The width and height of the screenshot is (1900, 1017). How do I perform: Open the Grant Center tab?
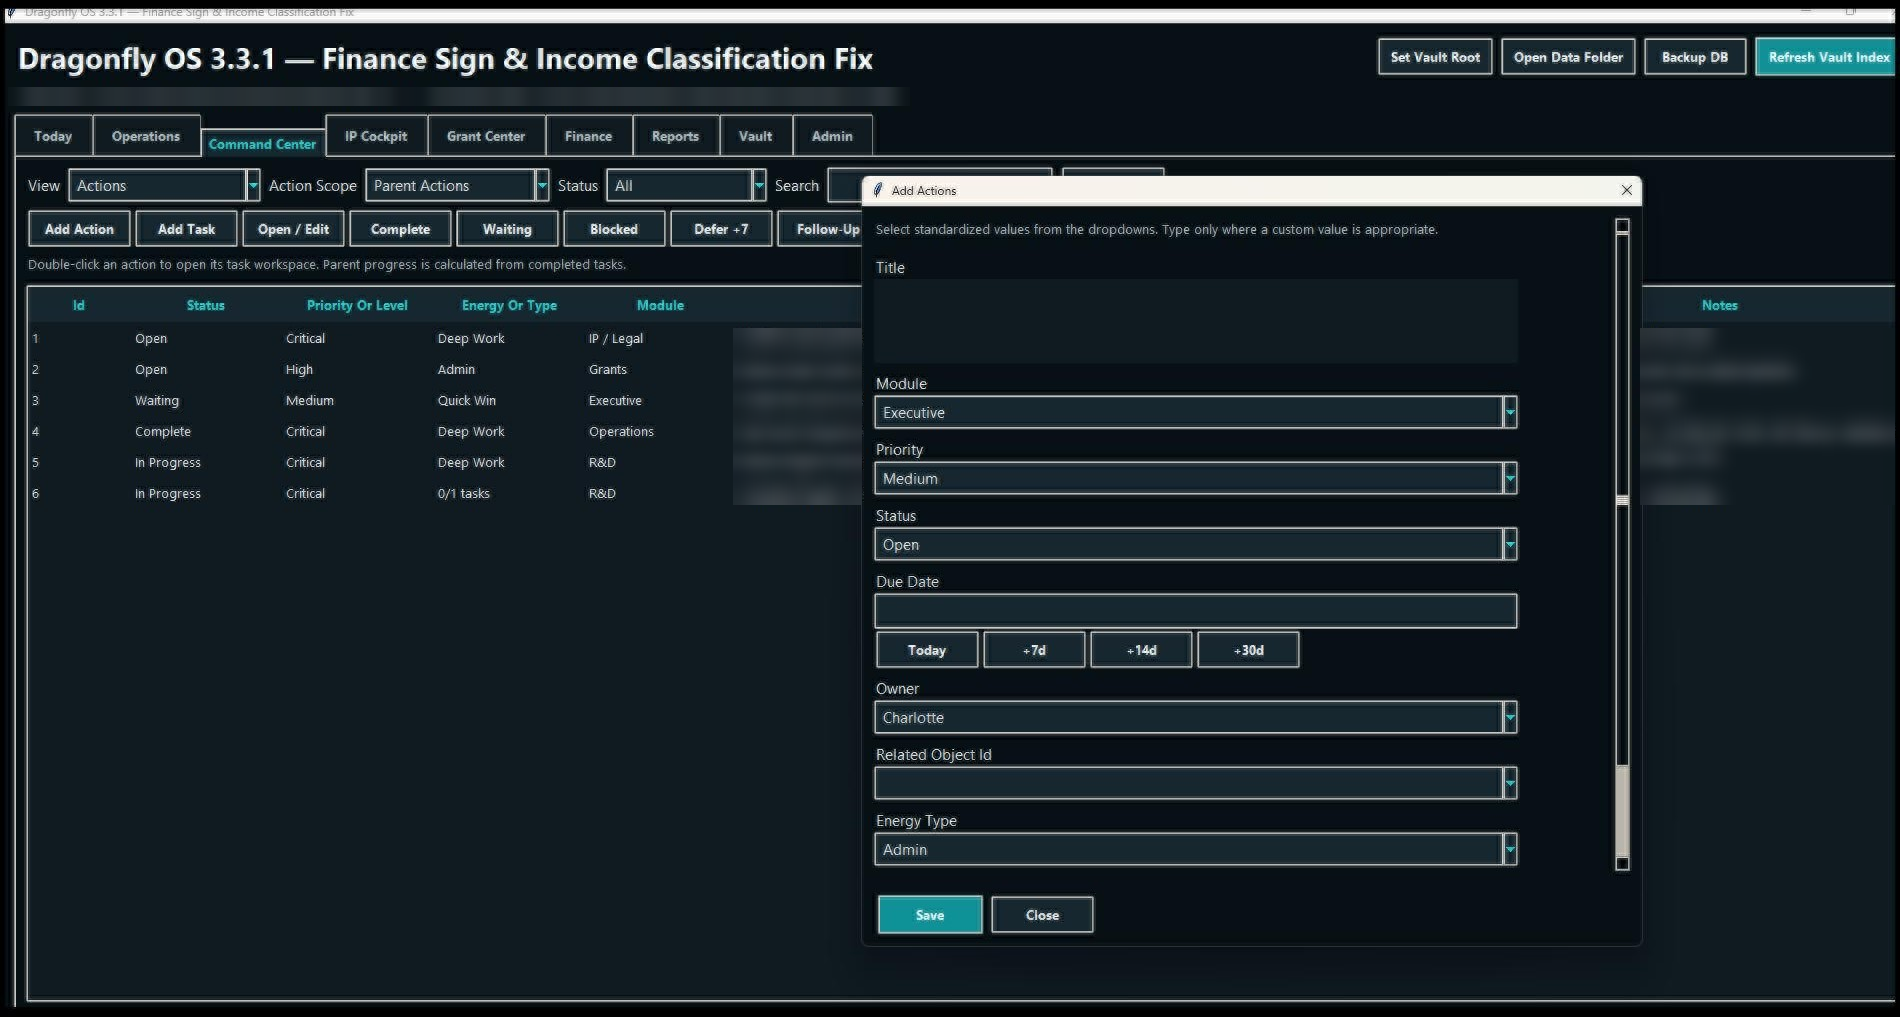(x=486, y=136)
